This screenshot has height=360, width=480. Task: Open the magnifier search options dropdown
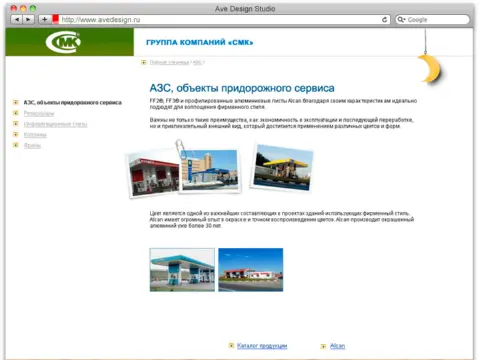[401, 20]
